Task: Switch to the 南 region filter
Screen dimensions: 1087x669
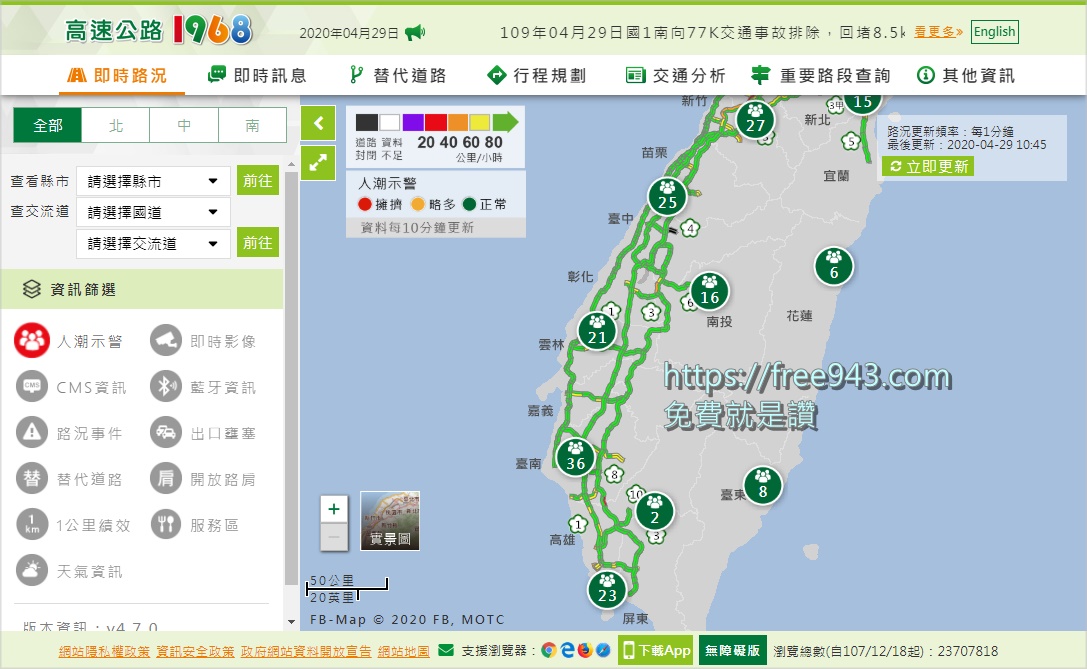Action: point(251,126)
